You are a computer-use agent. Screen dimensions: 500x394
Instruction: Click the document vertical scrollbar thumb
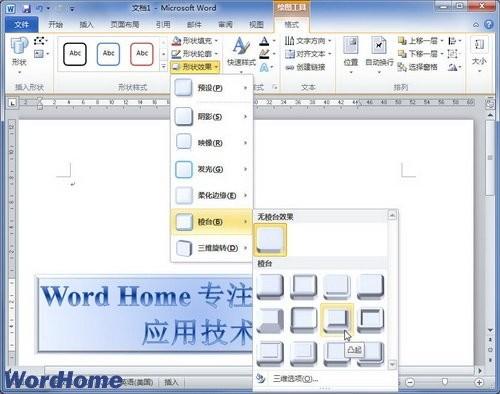click(x=490, y=157)
